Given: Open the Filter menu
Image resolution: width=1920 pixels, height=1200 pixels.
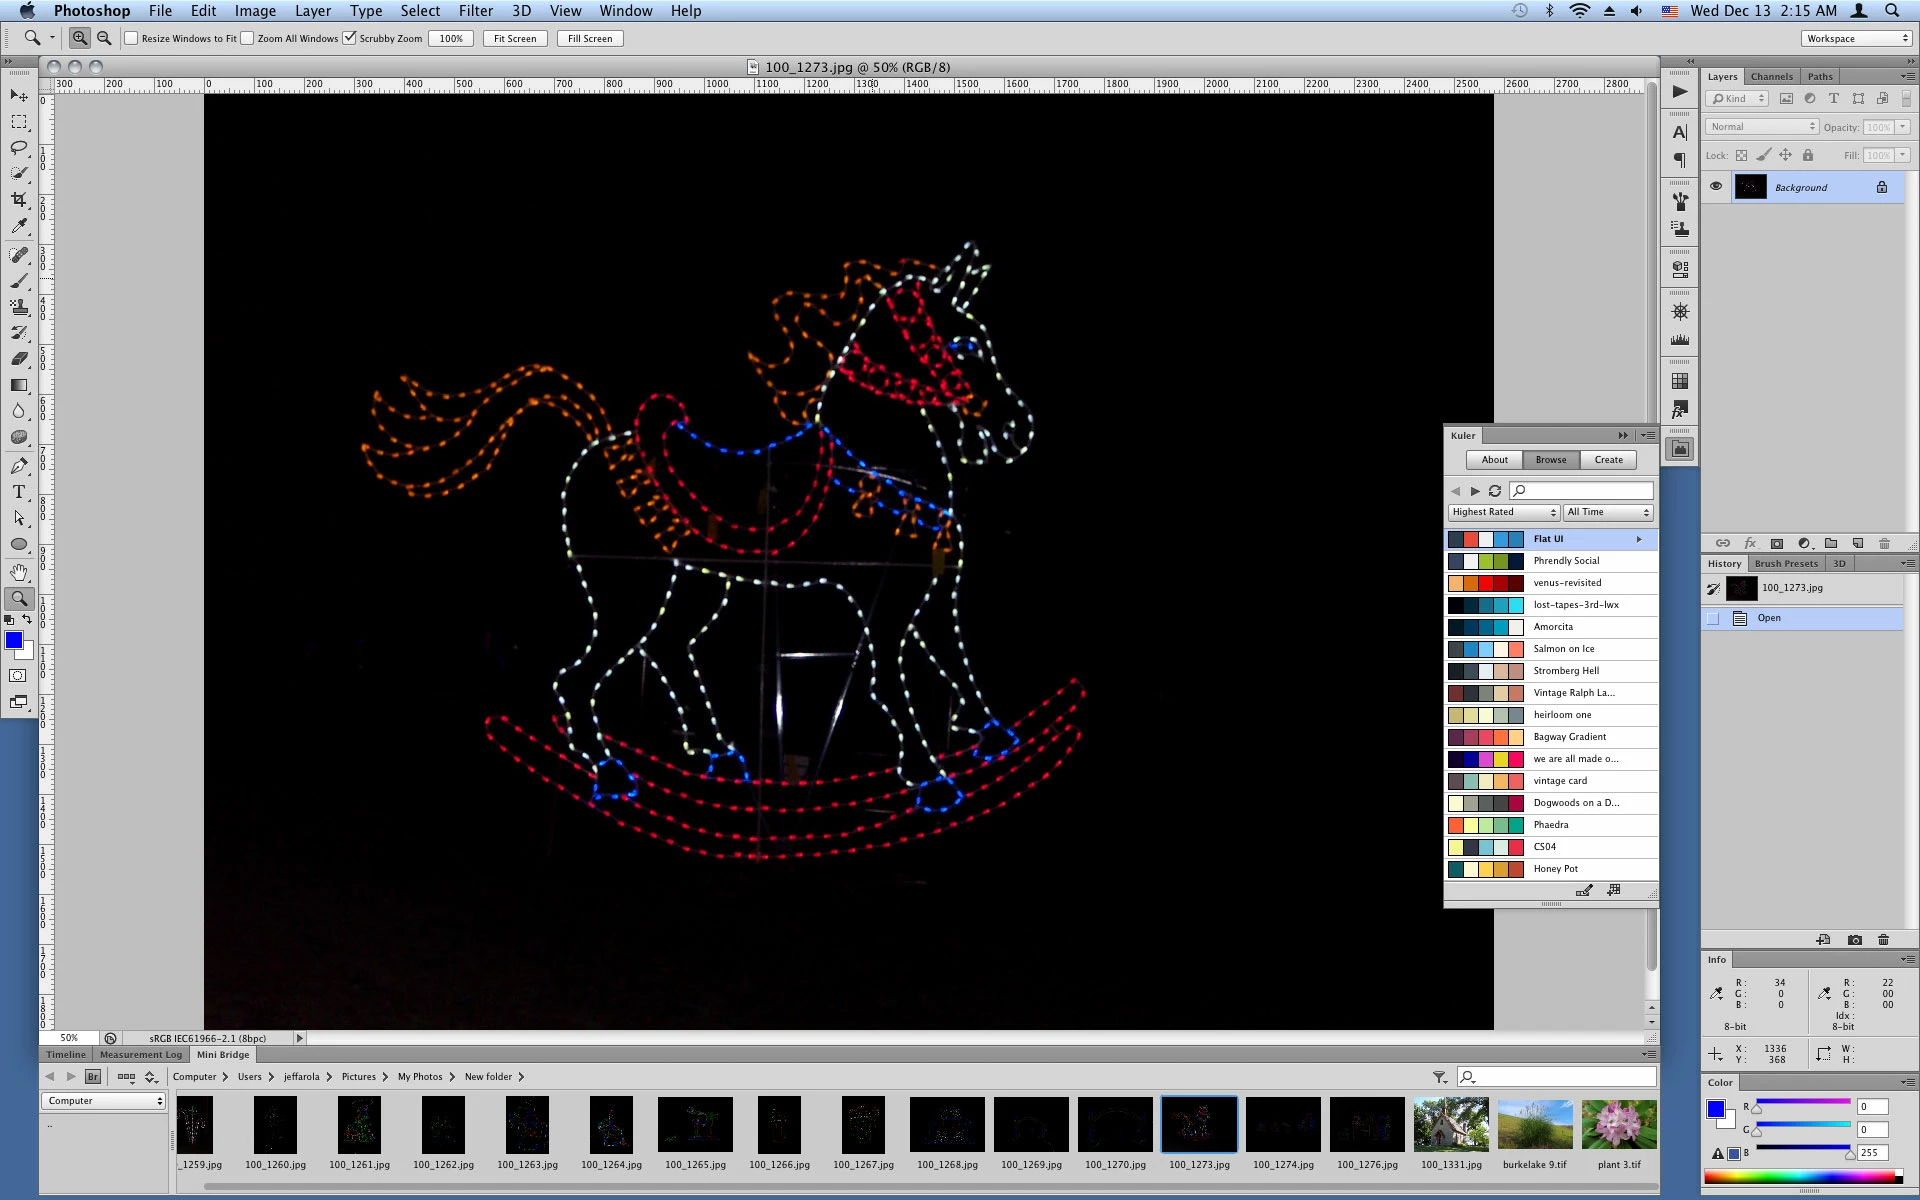Looking at the screenshot, I should tap(475, 11).
